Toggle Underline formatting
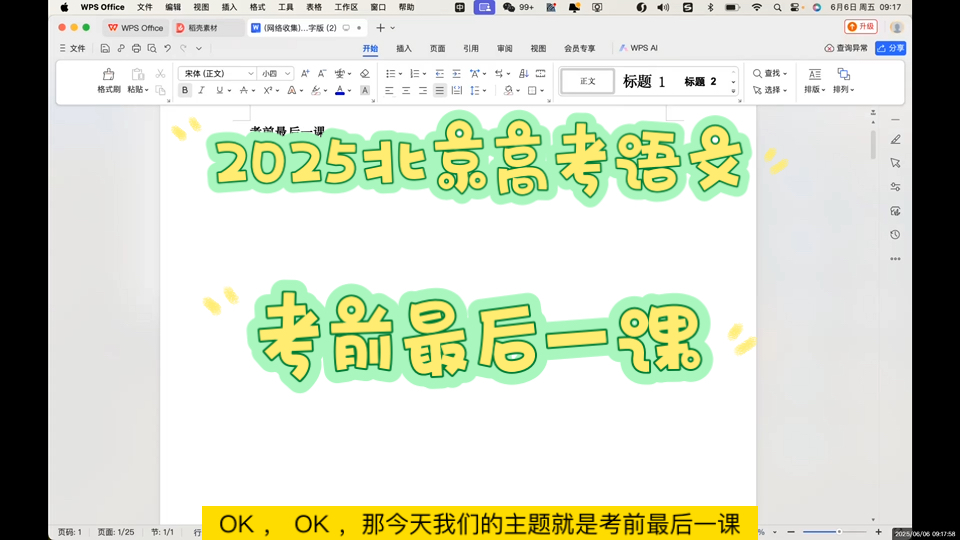 point(219,91)
